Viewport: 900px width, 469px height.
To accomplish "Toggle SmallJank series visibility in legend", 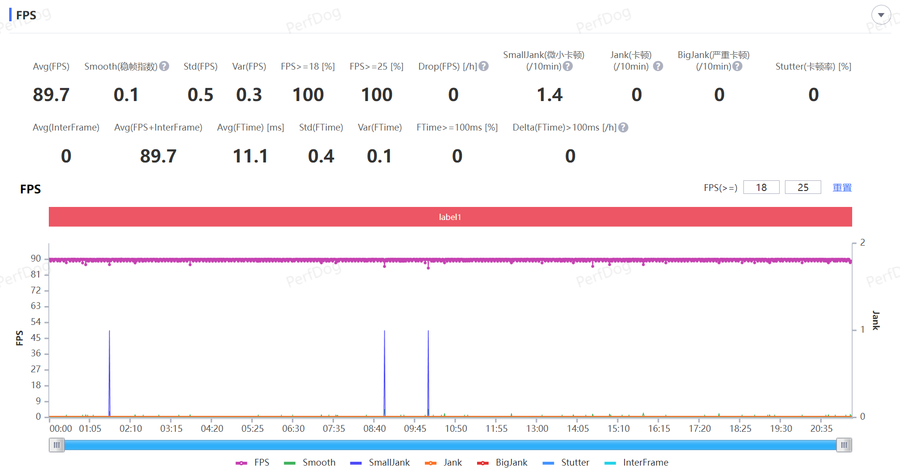I will pyautogui.click(x=380, y=463).
